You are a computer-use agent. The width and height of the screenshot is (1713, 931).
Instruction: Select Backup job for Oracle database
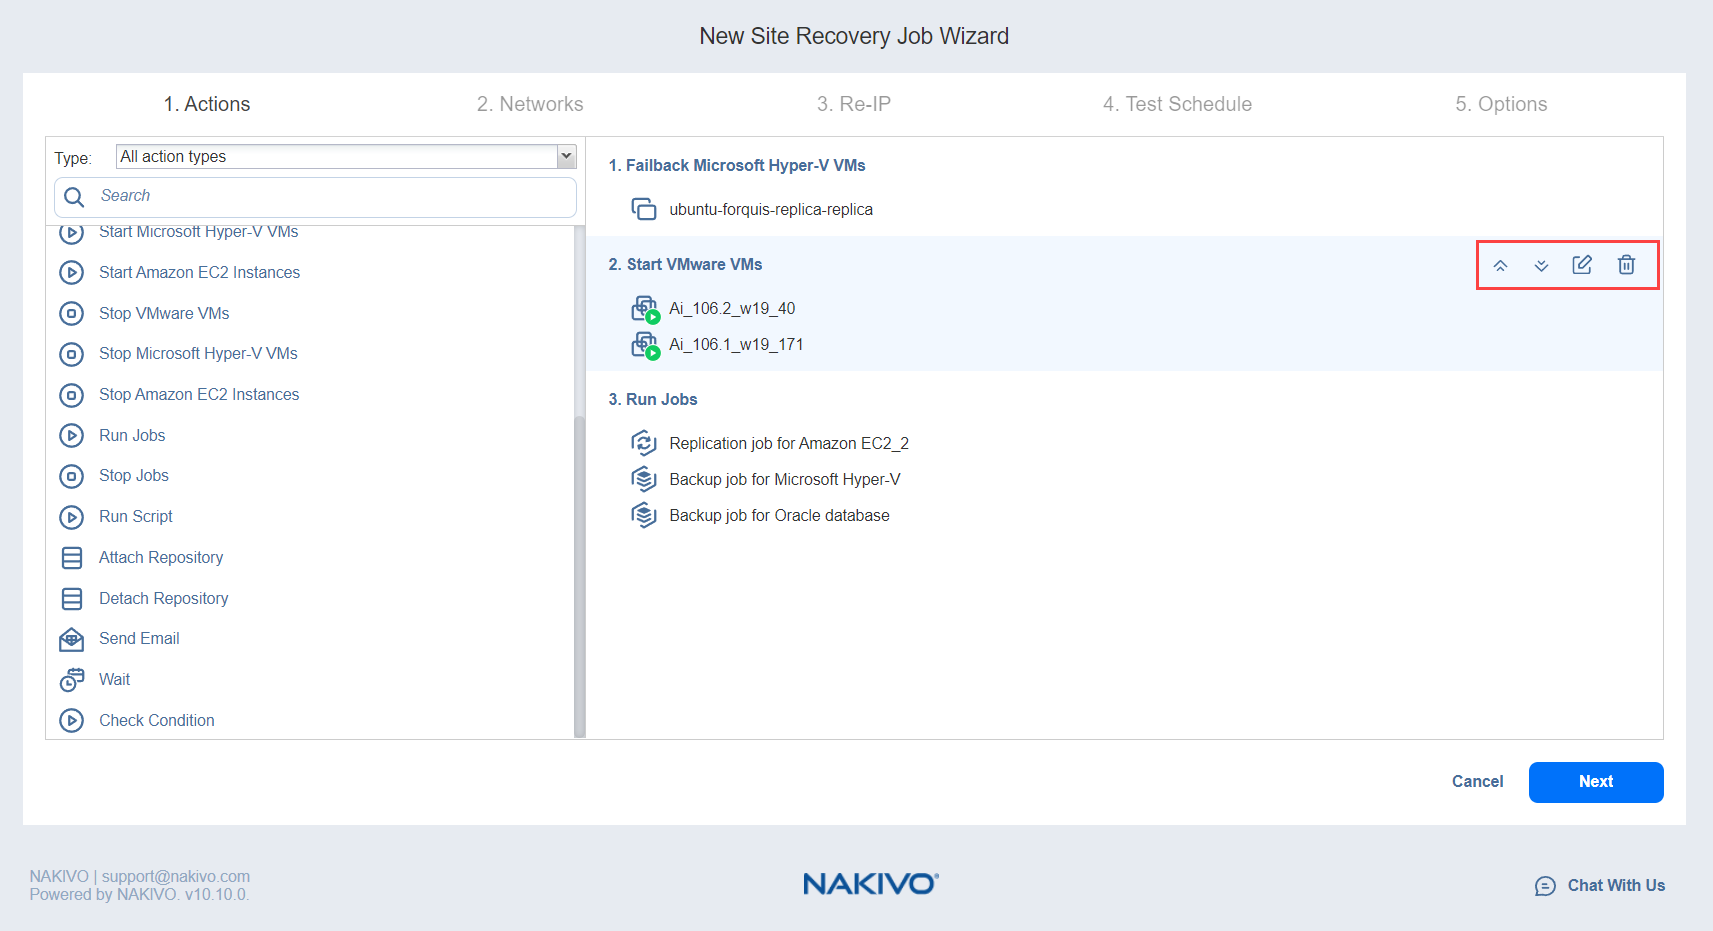[778, 516]
